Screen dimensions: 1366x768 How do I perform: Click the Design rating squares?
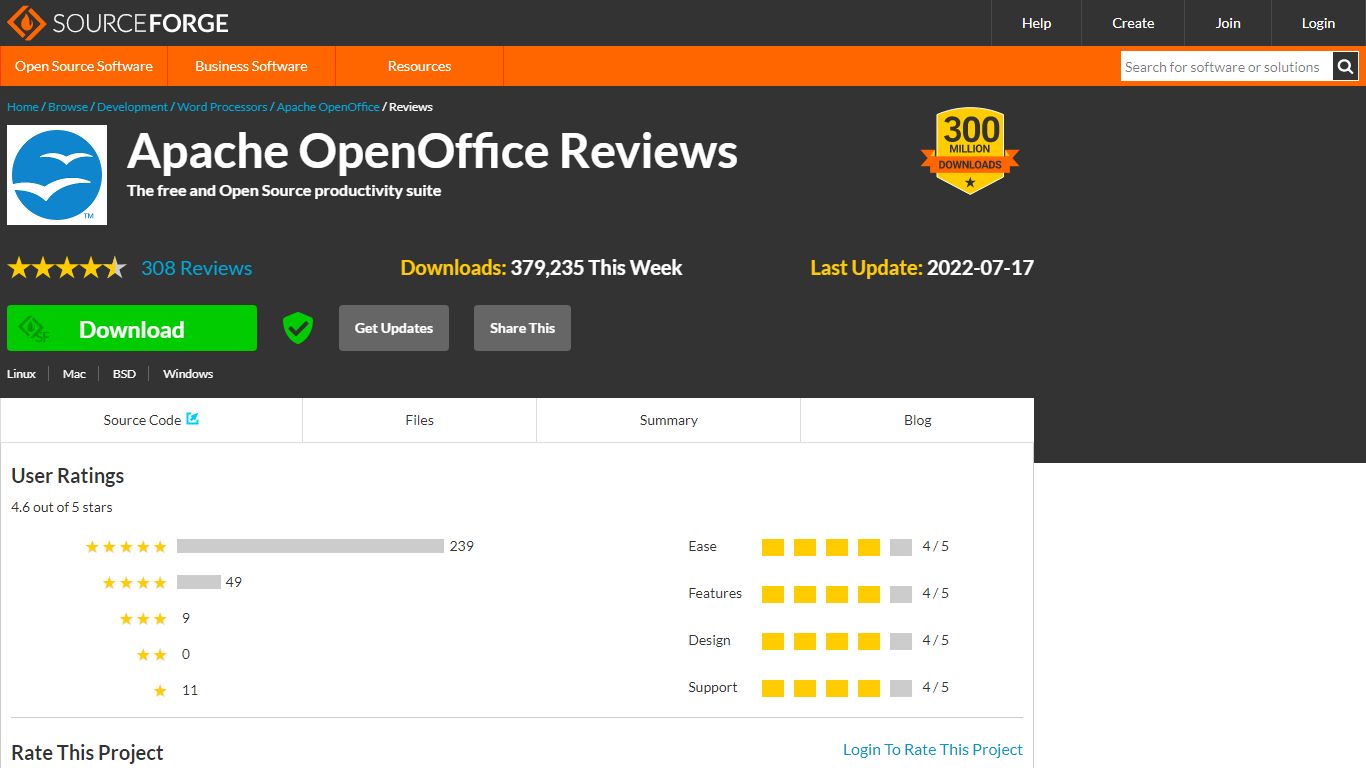point(837,641)
